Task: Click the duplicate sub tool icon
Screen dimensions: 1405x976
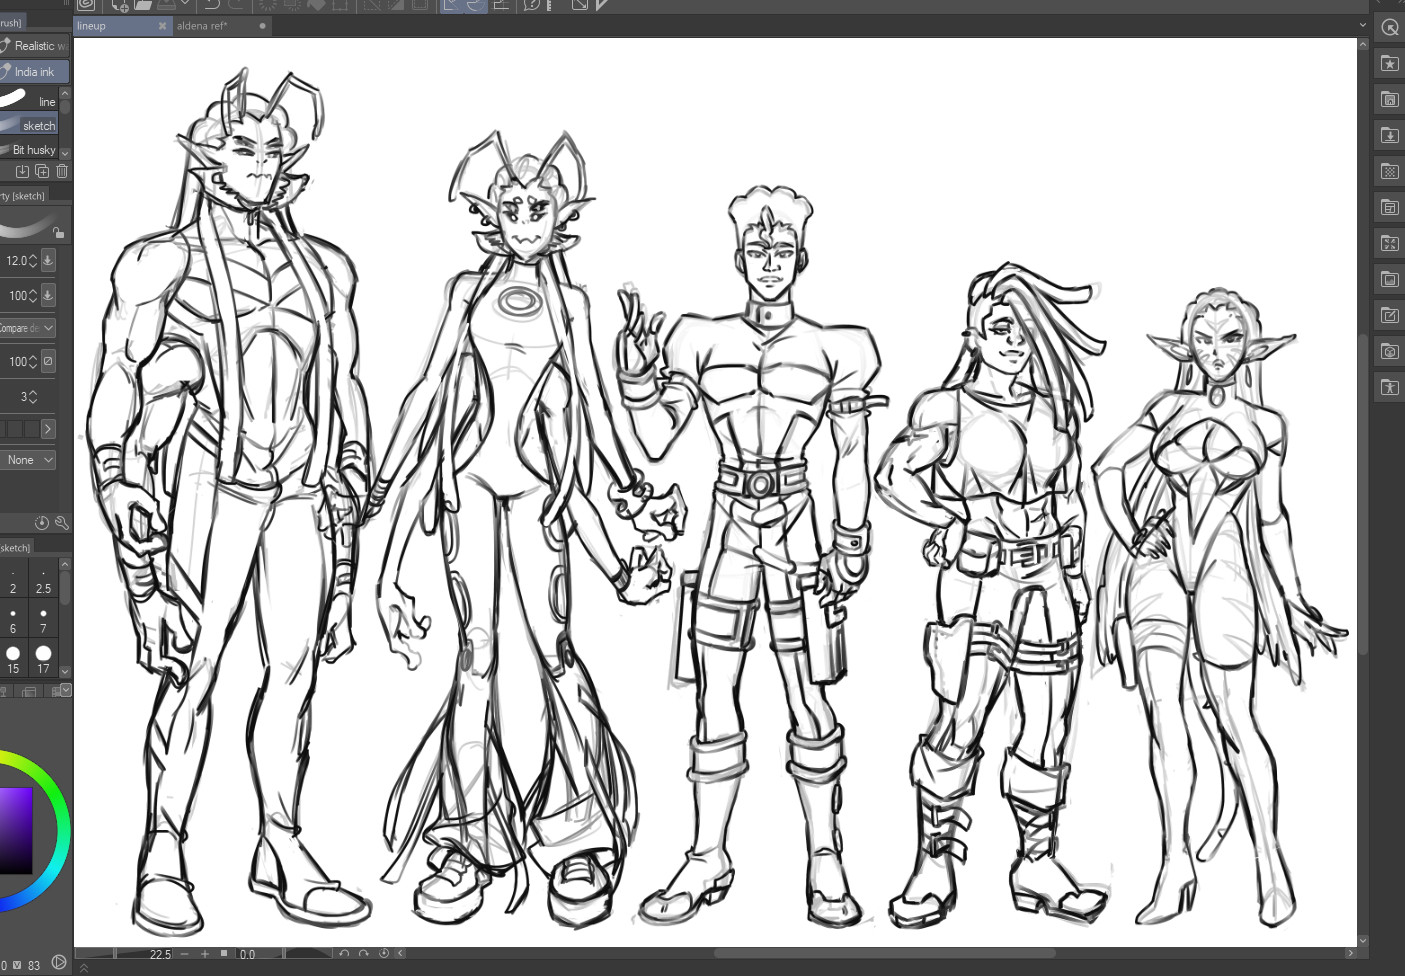Action: [42, 171]
